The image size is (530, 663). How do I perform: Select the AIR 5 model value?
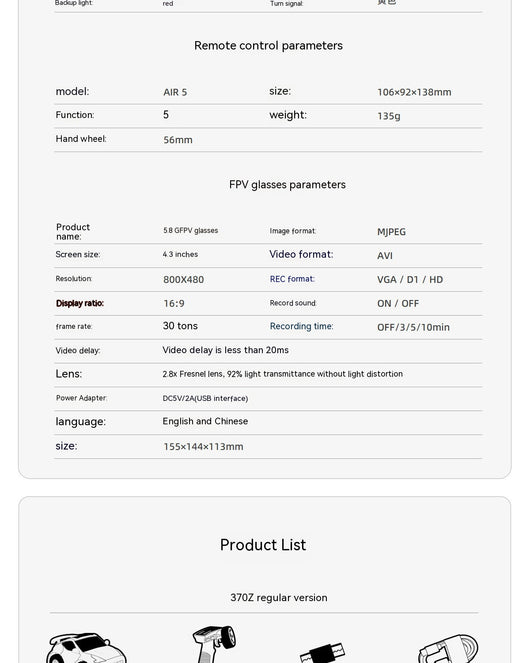click(175, 92)
